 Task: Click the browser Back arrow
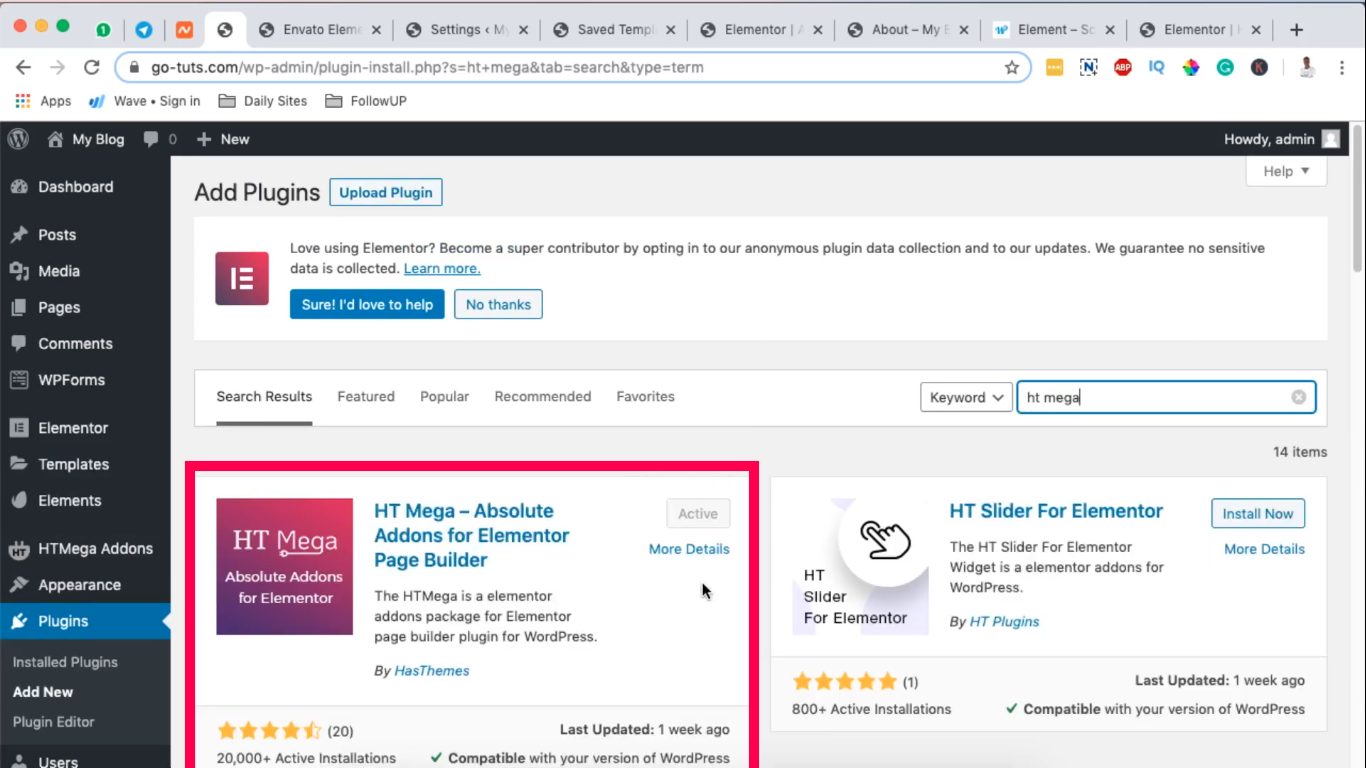coord(23,67)
